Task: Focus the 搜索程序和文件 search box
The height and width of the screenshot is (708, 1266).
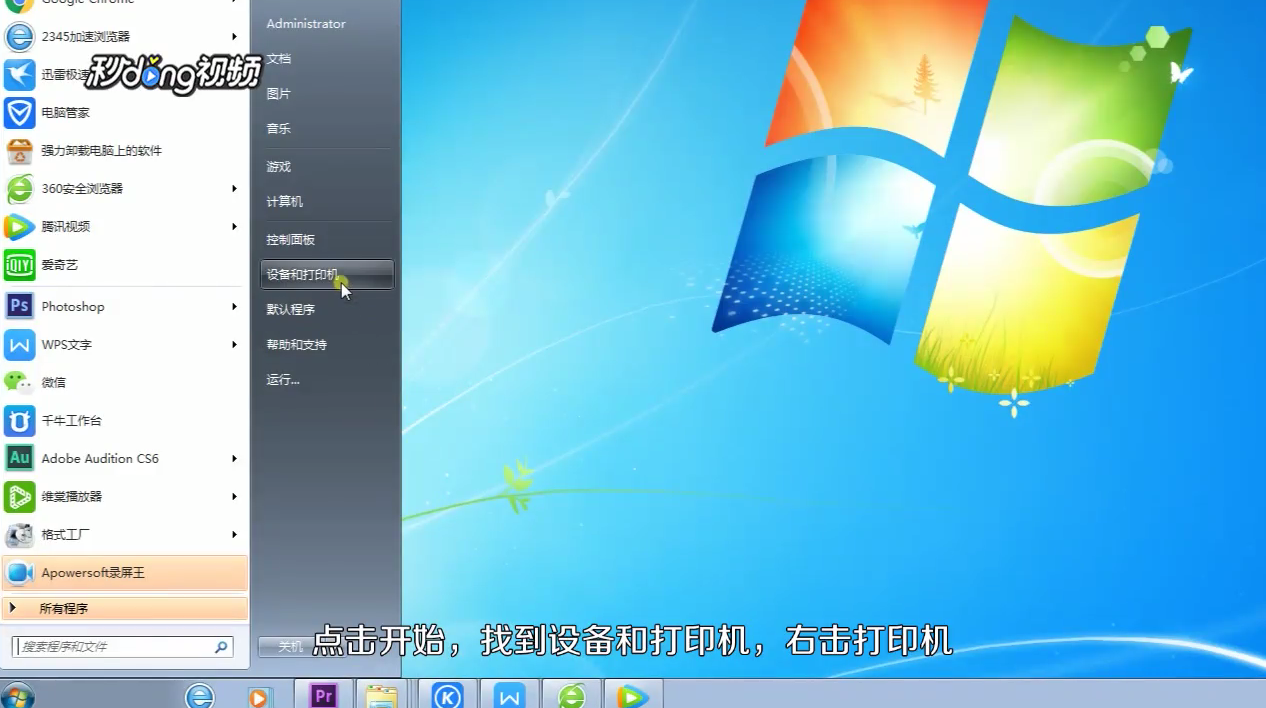Action: [x=123, y=647]
